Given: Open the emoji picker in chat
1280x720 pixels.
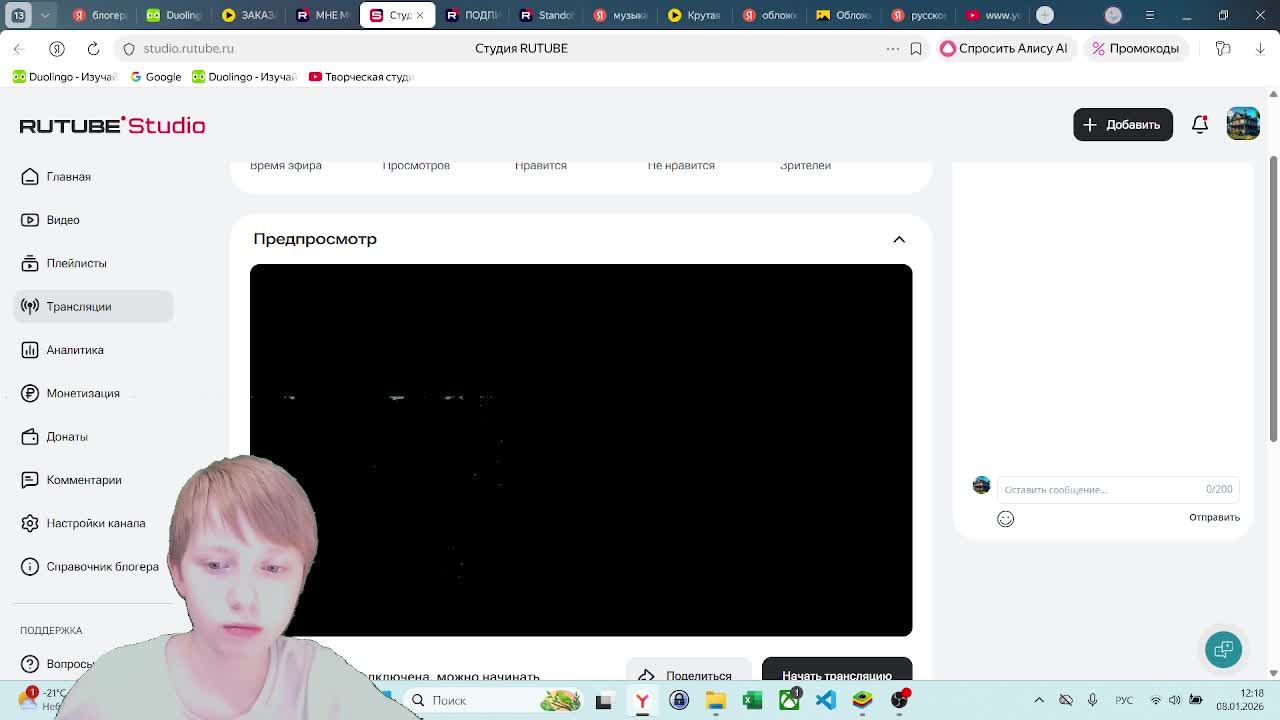Looking at the screenshot, I should (1005, 519).
